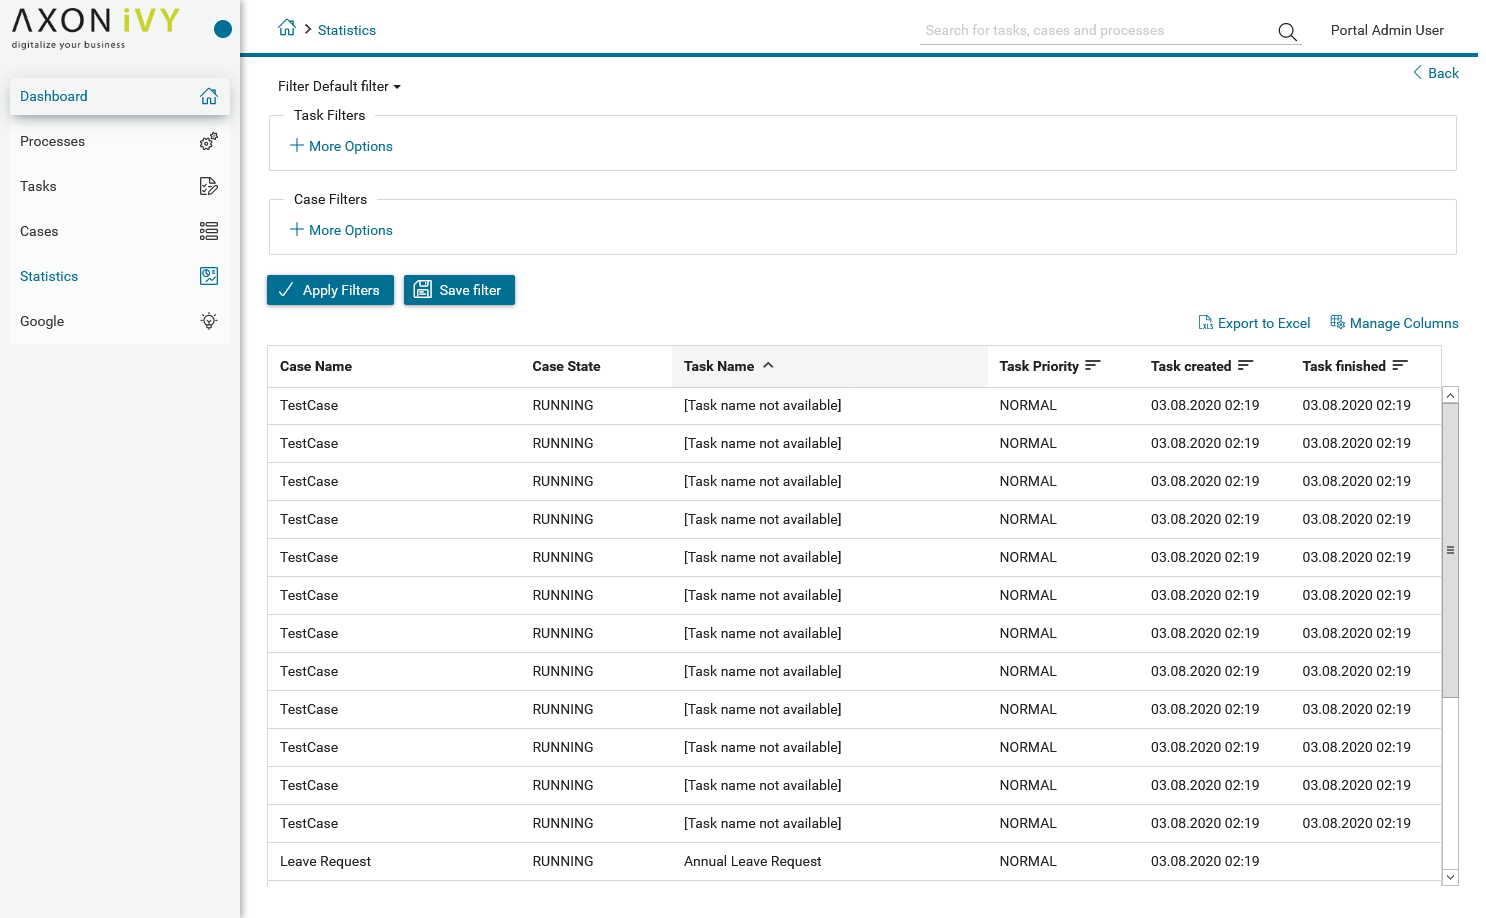The height and width of the screenshot is (918, 1486).
Task: Click the save disk icon on Save filter
Action: pyautogui.click(x=423, y=289)
